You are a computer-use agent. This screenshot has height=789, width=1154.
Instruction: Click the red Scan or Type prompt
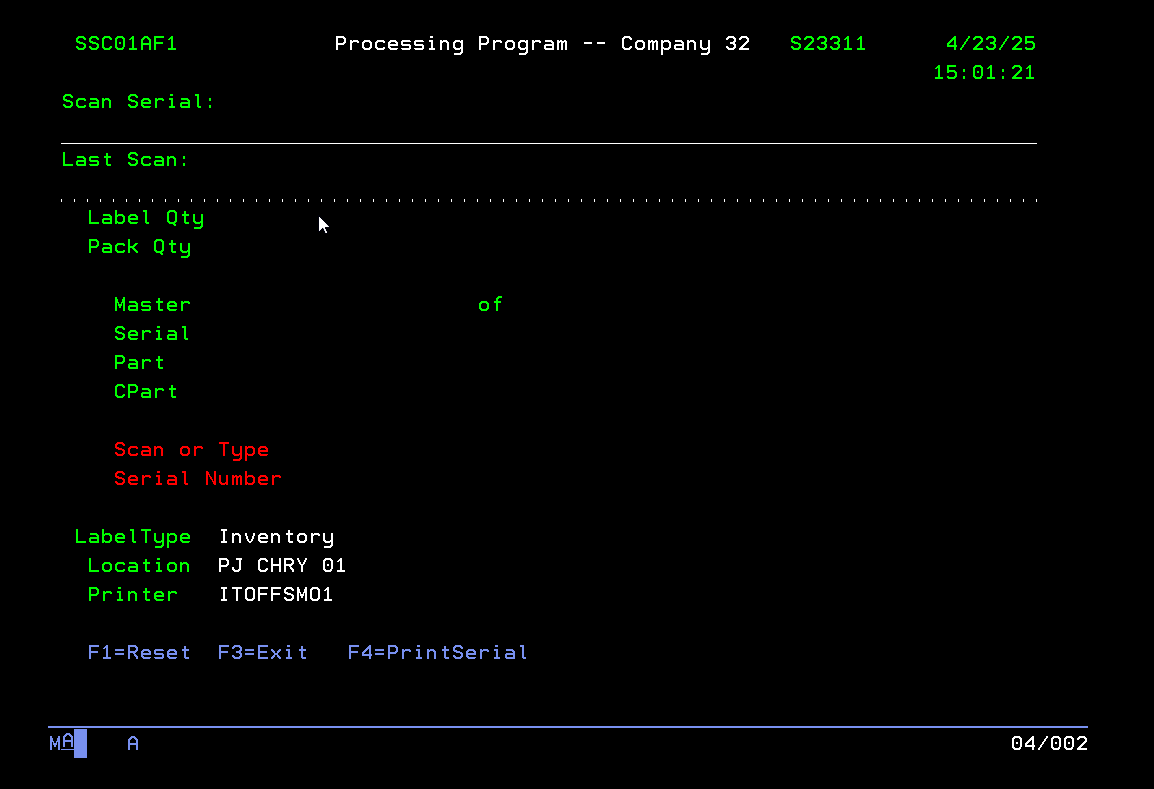[x=191, y=450]
